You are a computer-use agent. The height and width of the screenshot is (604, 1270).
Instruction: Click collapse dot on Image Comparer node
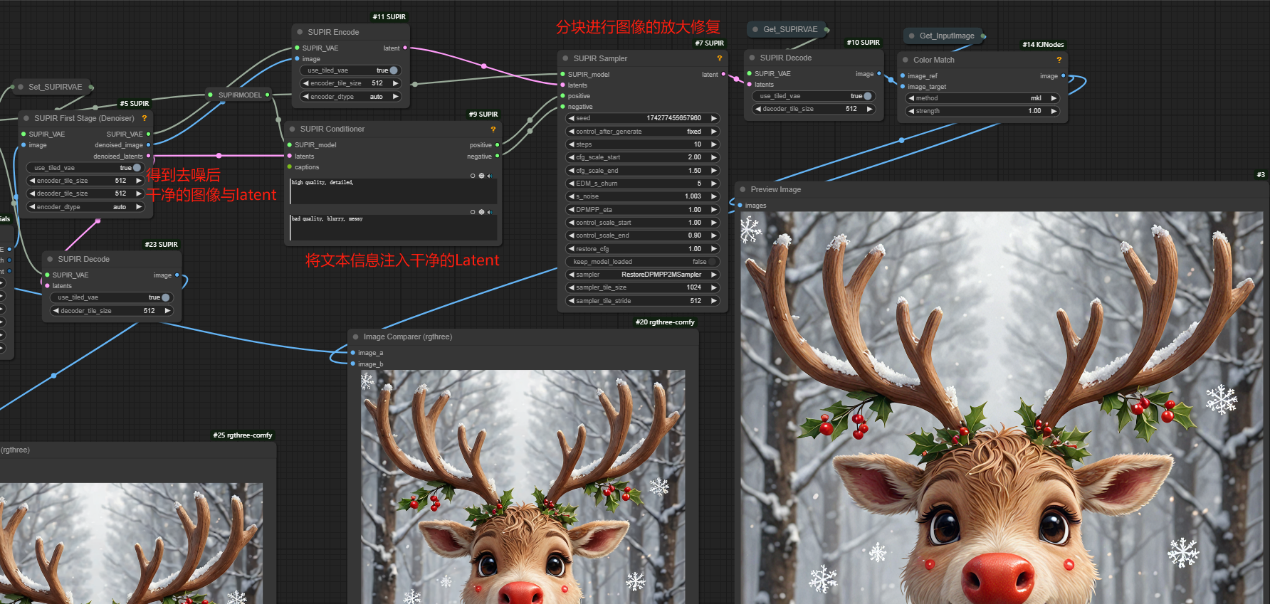coord(355,337)
